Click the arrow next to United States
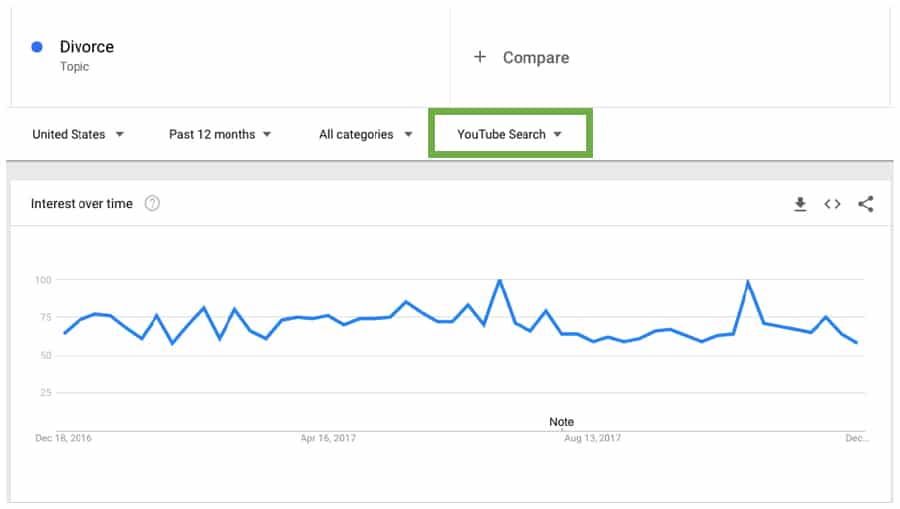 tap(119, 134)
